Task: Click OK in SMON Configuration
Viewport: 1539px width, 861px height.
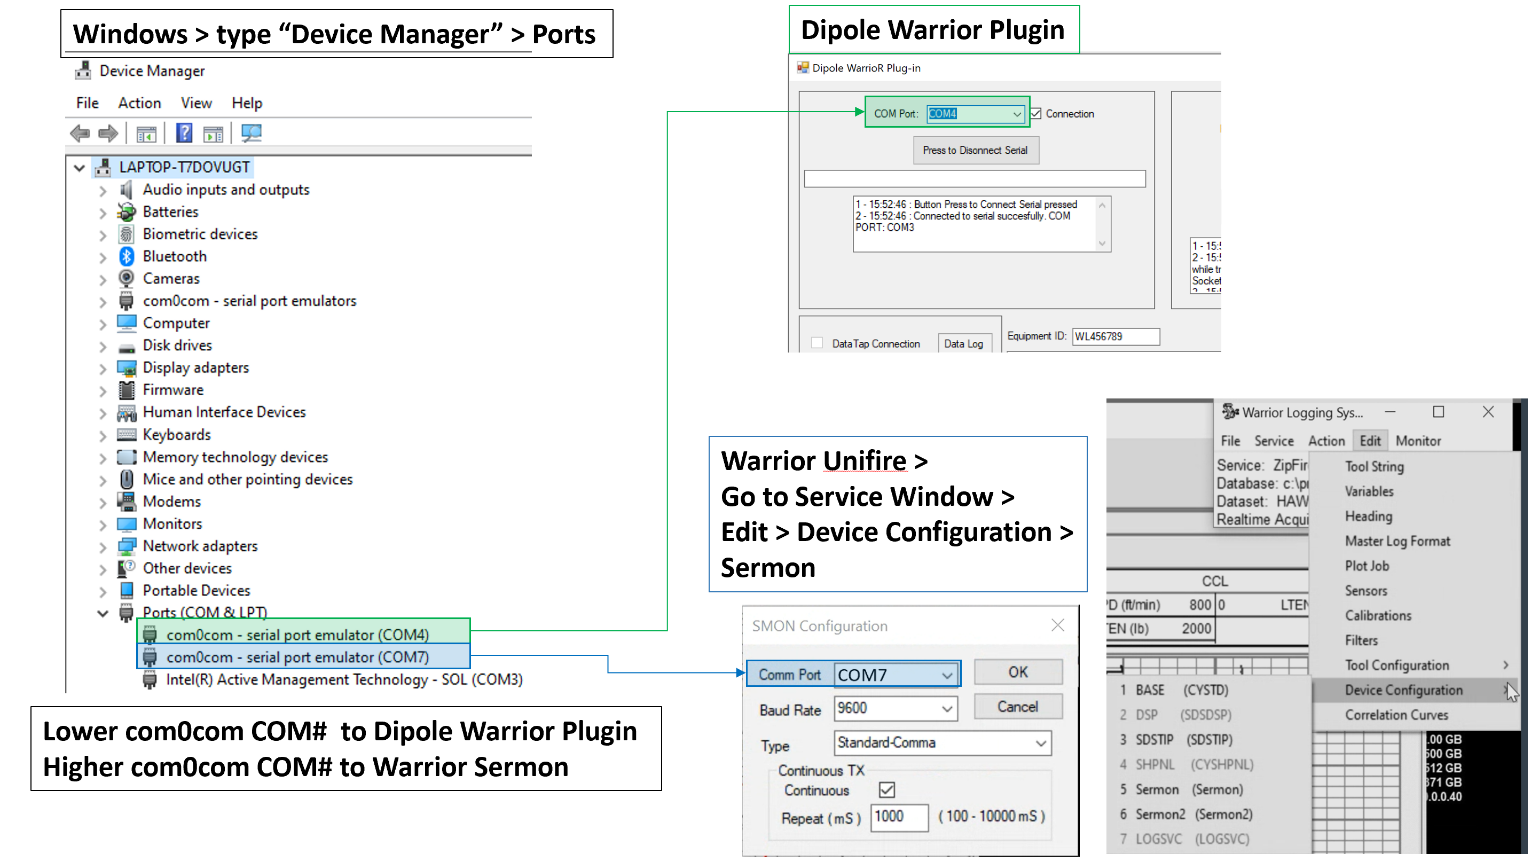Action: pos(1018,673)
